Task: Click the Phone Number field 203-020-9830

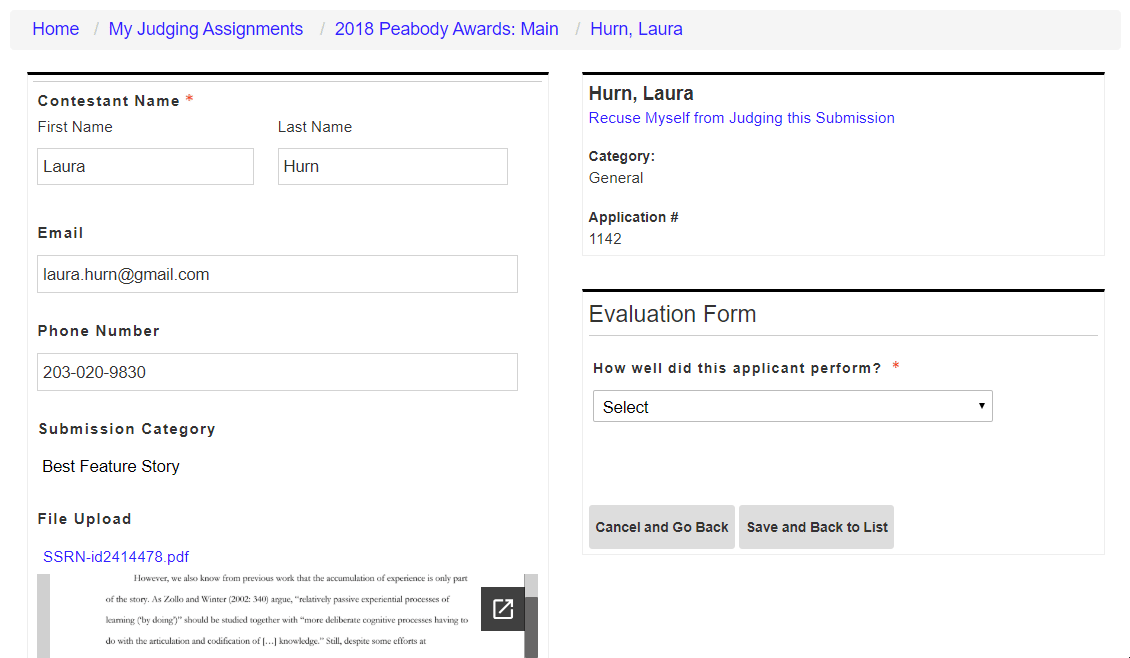Action: [x=277, y=372]
